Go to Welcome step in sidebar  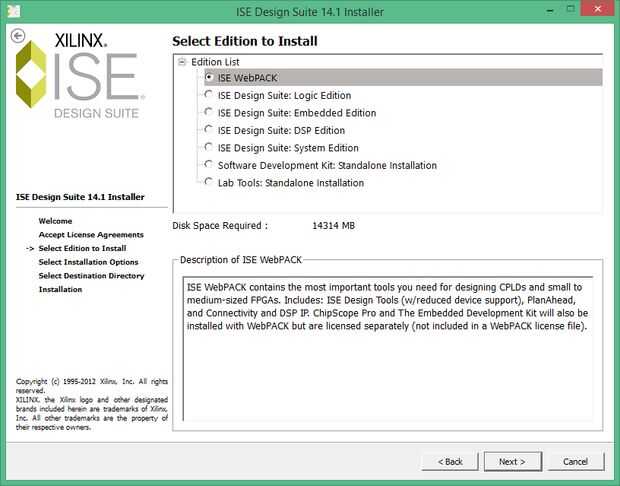tap(55, 221)
